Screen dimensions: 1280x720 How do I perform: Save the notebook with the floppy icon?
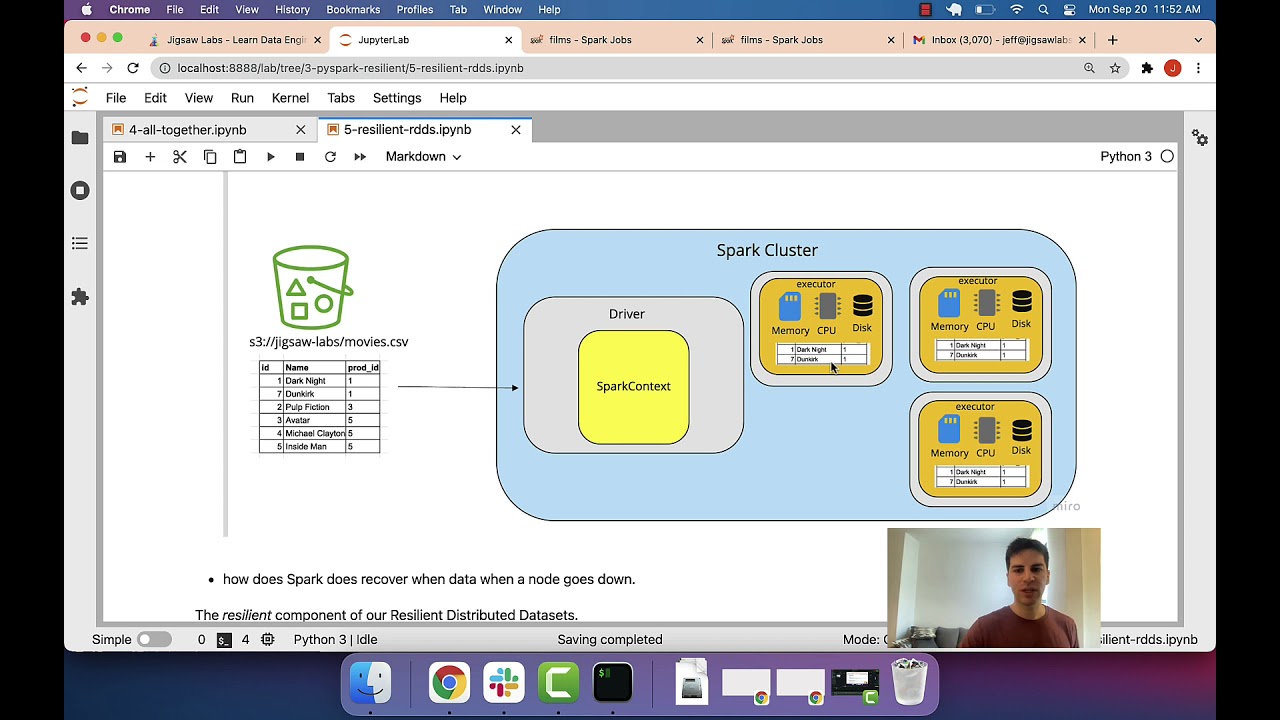pyautogui.click(x=120, y=157)
